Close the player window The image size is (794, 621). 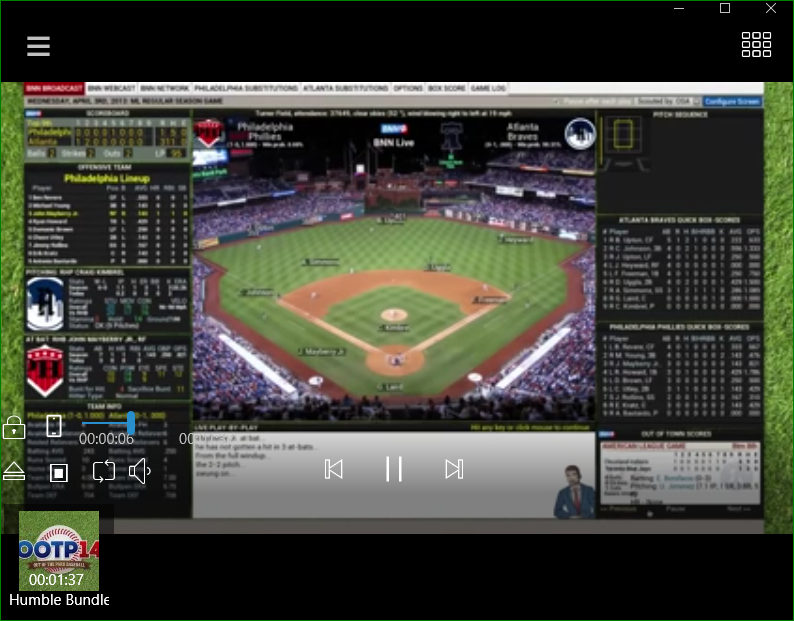pos(771,8)
